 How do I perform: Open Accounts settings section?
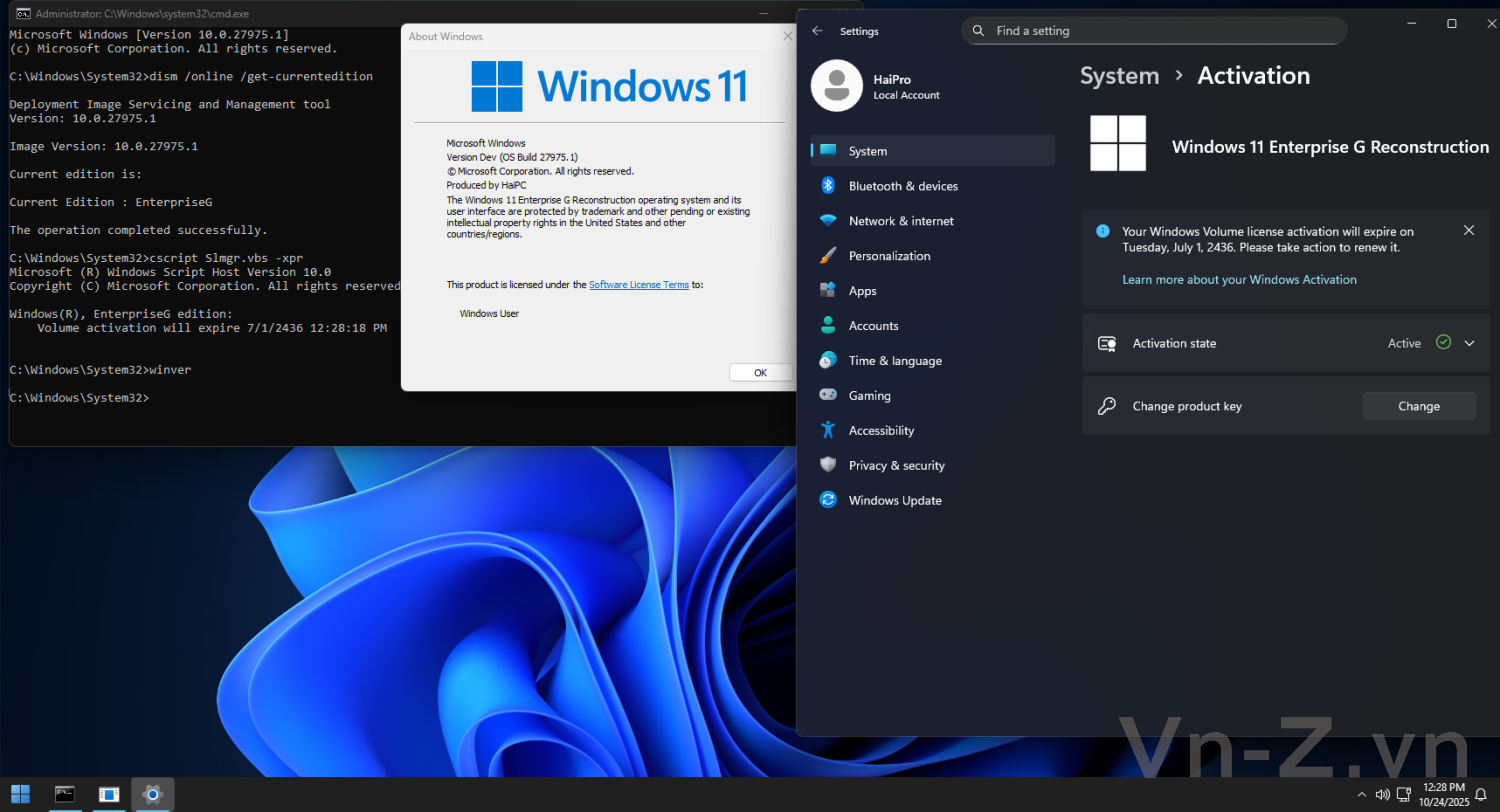pyautogui.click(x=873, y=326)
